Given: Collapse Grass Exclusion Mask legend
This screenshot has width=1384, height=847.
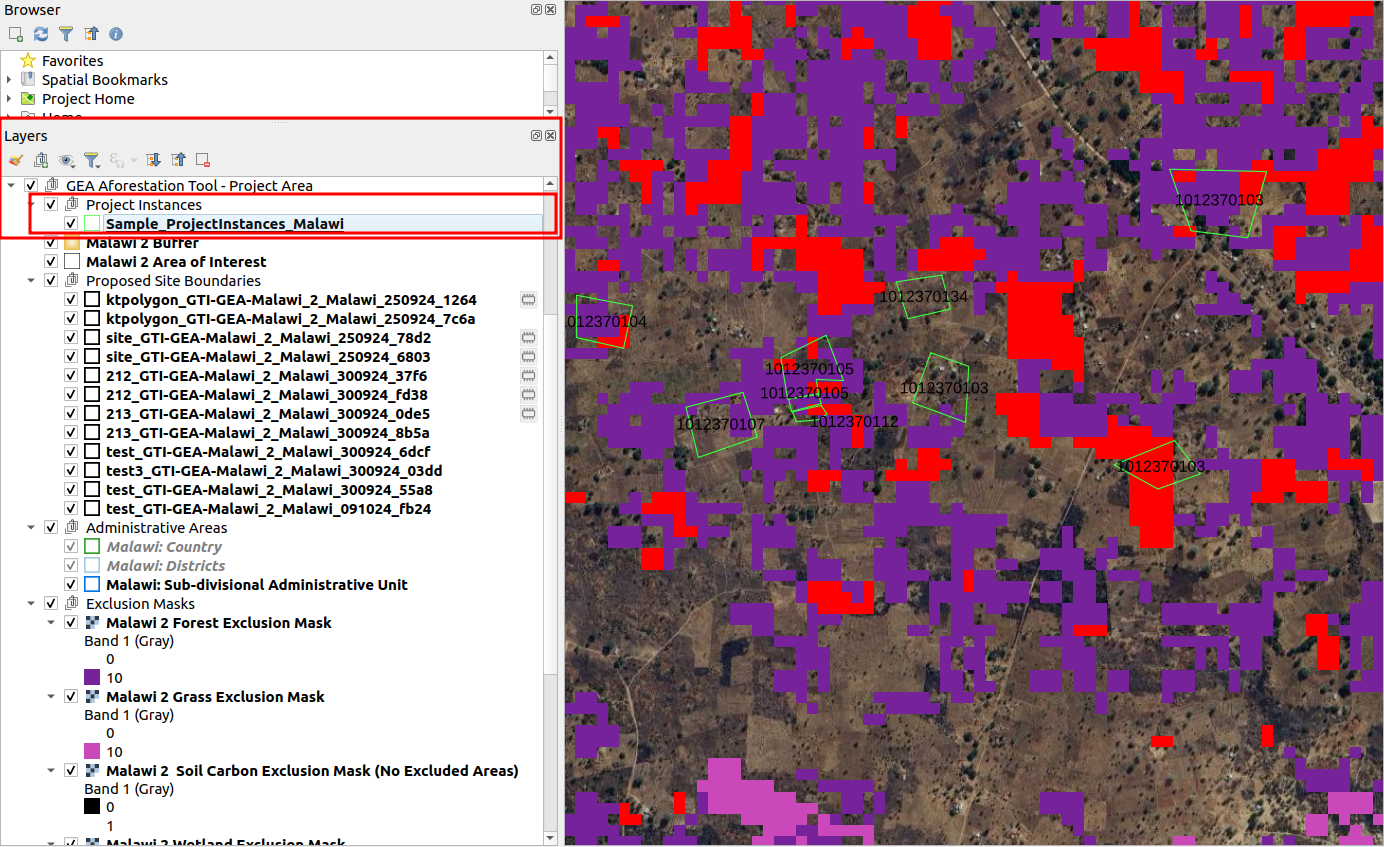Looking at the screenshot, I should pos(51,697).
